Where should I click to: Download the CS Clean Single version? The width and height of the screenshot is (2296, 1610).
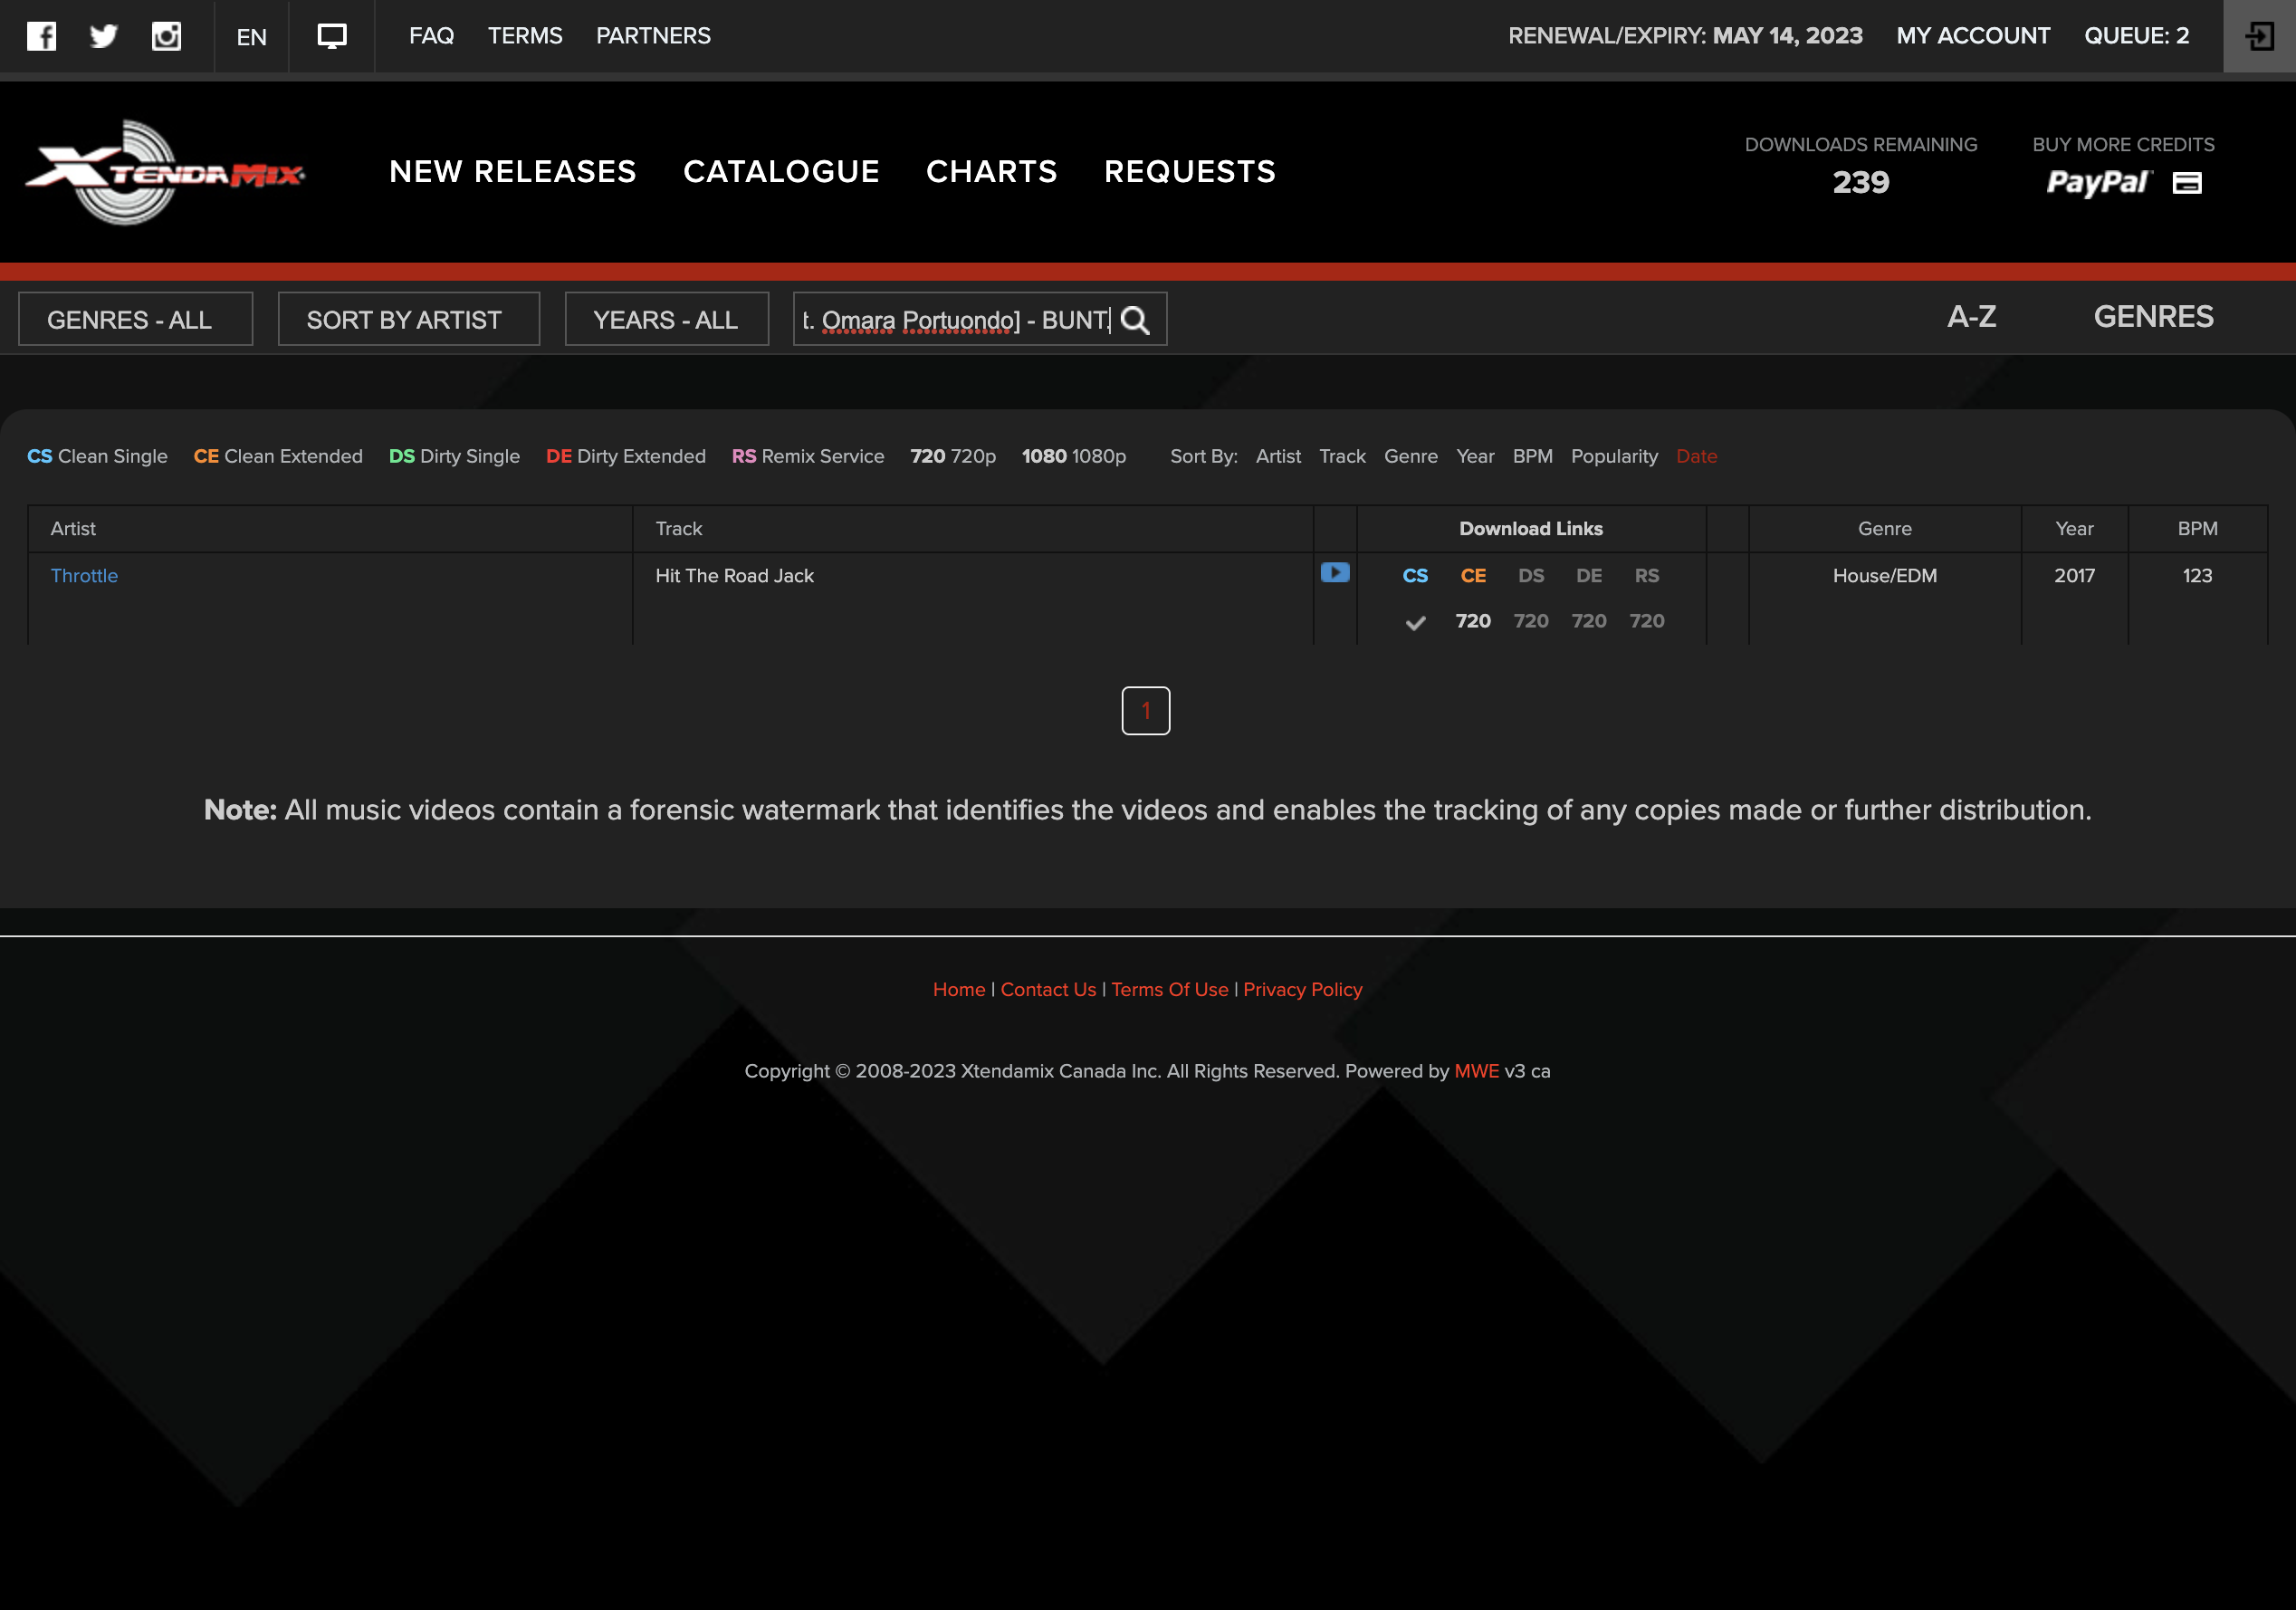(1415, 576)
